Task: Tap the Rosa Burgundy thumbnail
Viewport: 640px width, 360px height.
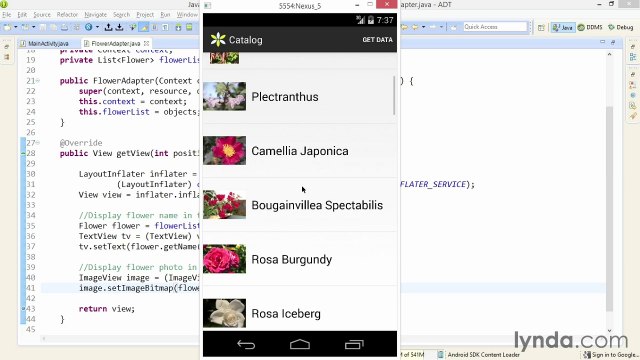Action: click(x=224, y=259)
